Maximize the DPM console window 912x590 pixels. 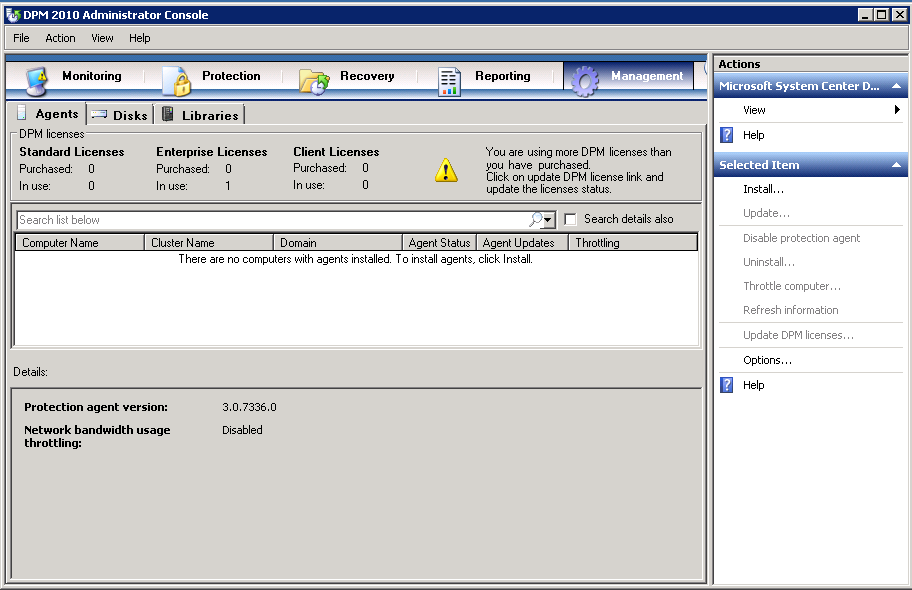[882, 15]
